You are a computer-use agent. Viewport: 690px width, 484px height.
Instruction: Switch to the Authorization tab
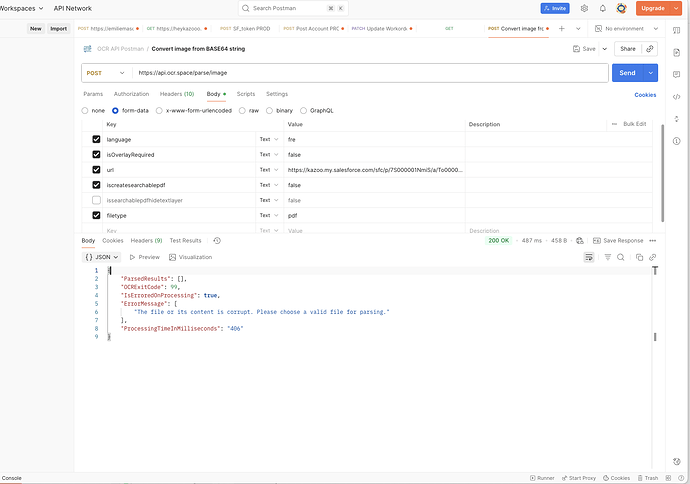131,94
